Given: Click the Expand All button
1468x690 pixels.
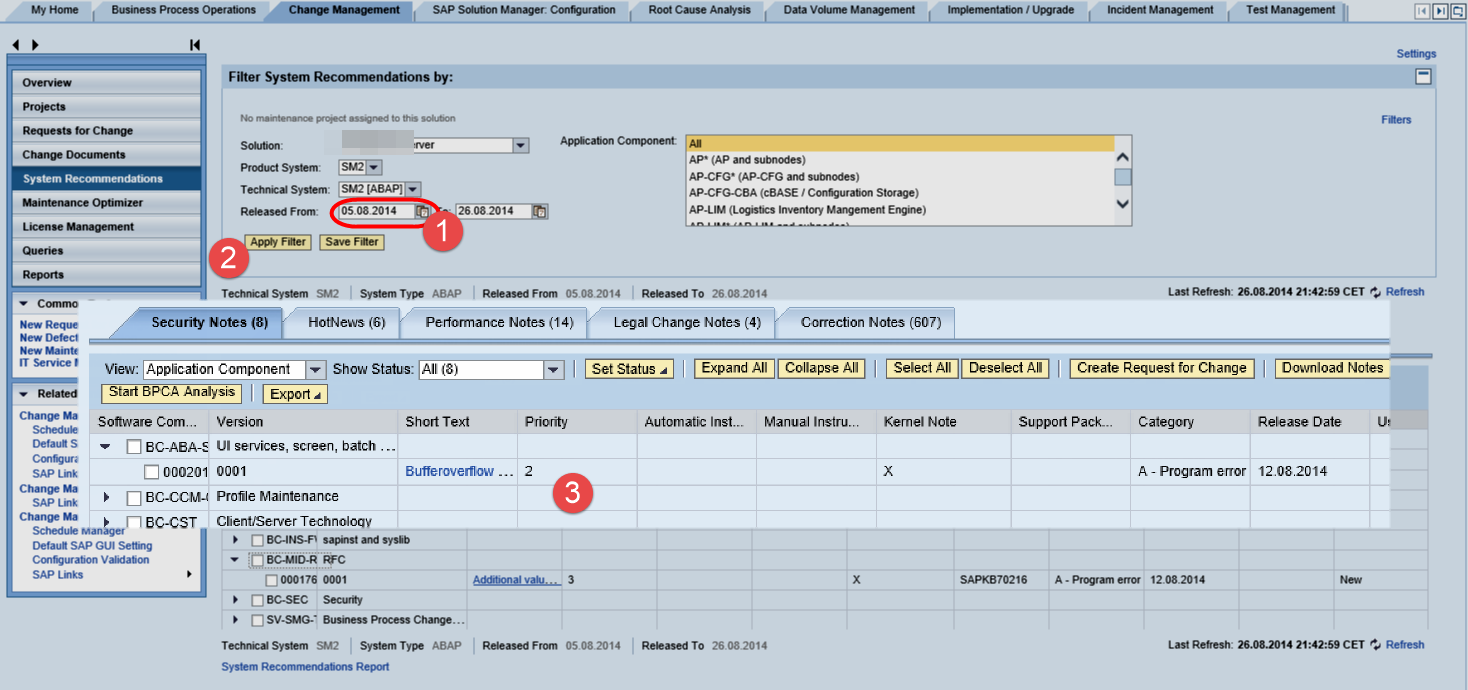Looking at the screenshot, I should 734,368.
